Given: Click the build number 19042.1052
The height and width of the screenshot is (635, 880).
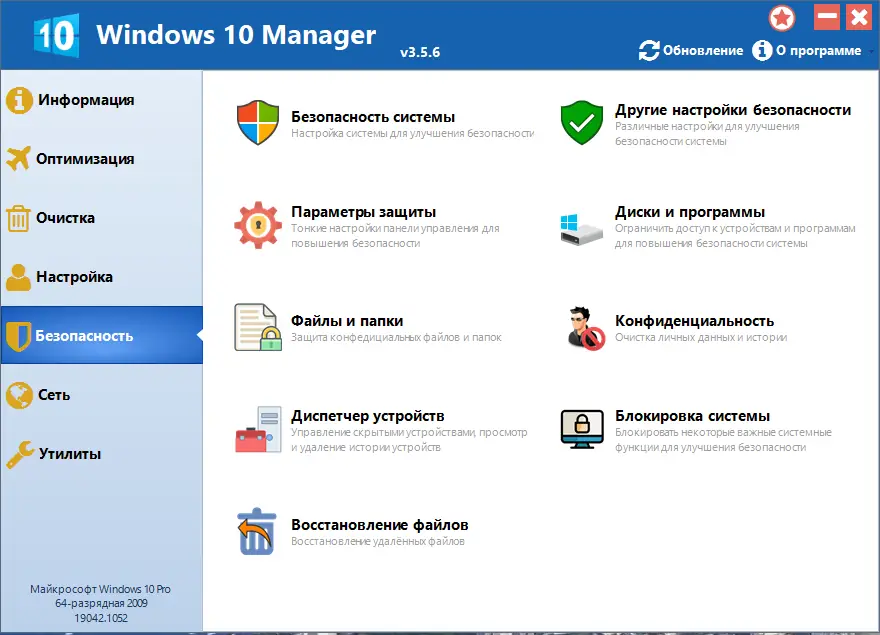Looking at the screenshot, I should tap(101, 618).
